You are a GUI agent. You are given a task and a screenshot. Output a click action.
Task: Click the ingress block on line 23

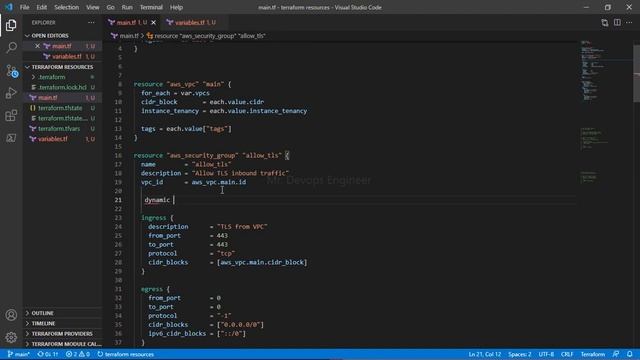click(153, 218)
